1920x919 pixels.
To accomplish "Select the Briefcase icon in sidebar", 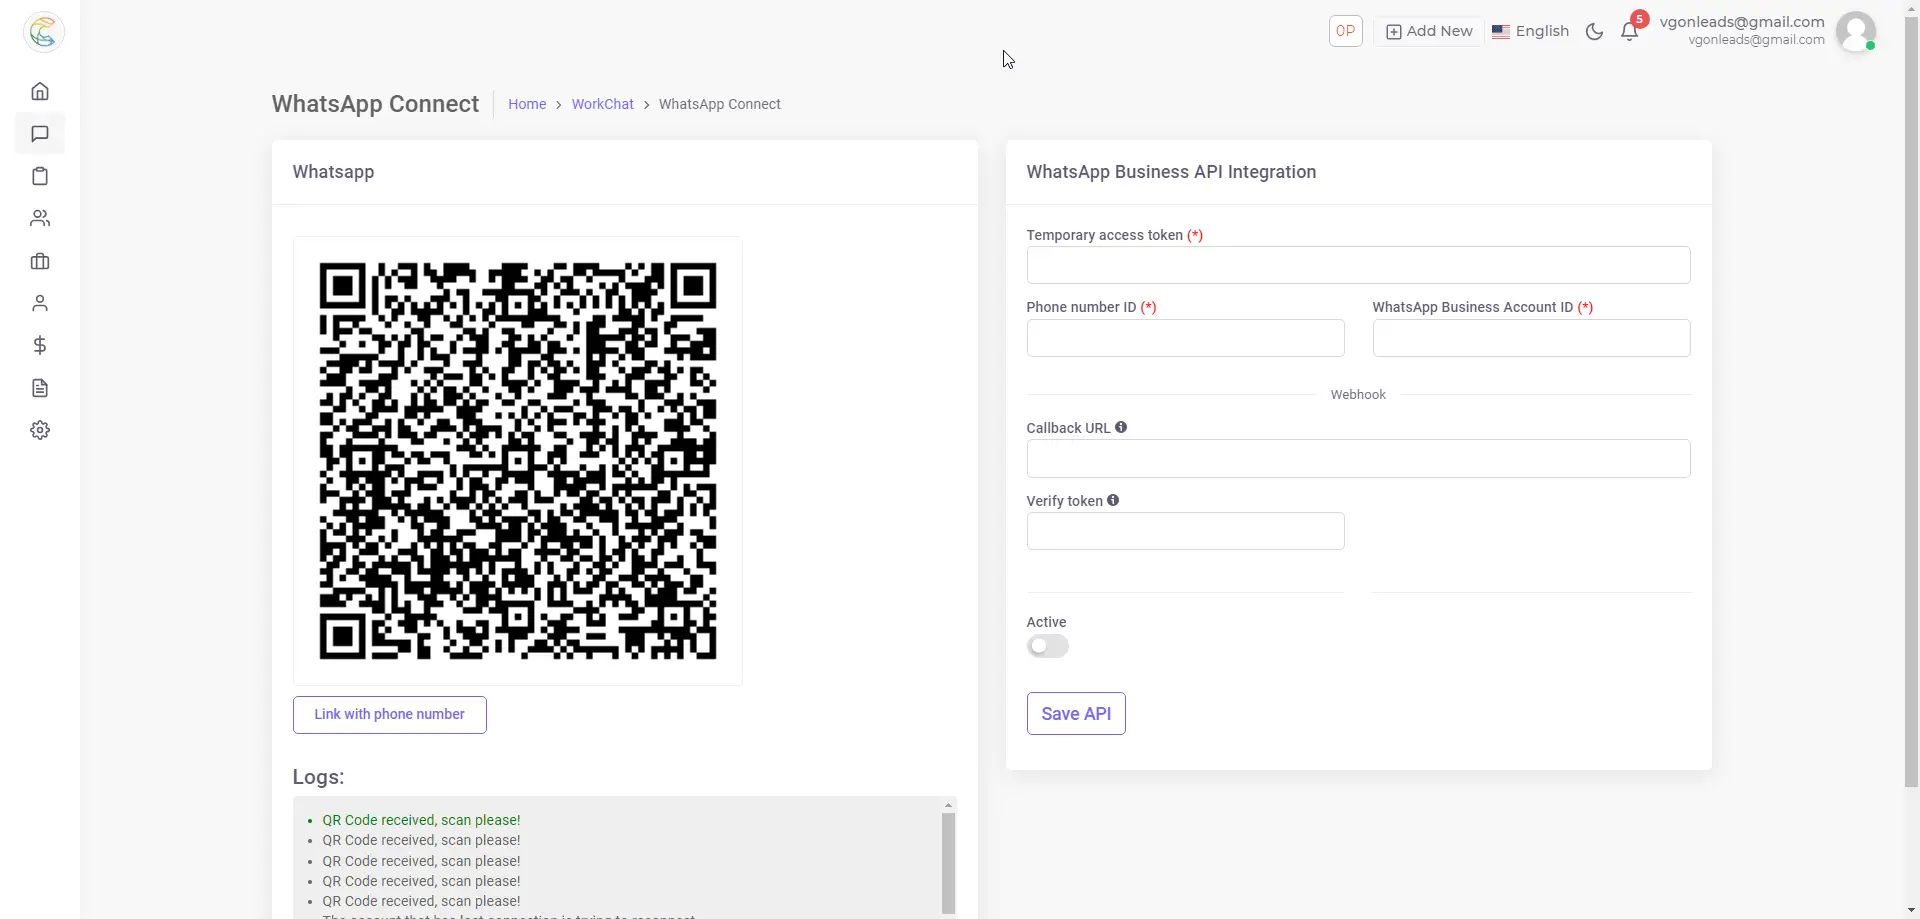I will point(39,261).
